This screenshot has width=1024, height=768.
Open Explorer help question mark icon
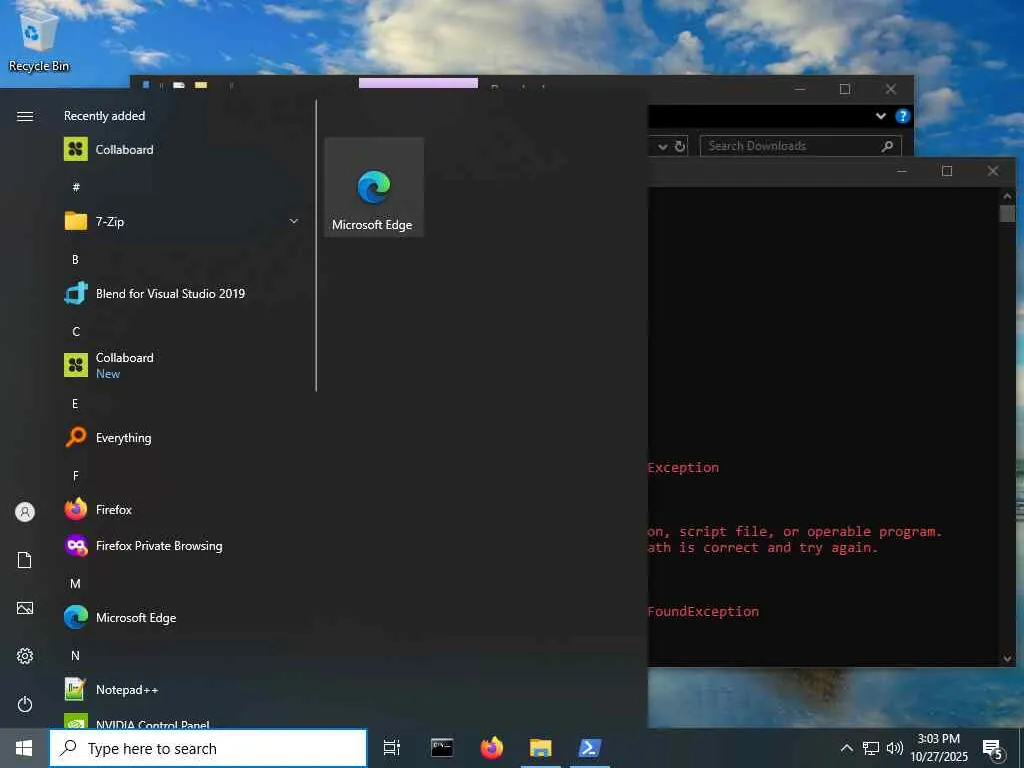[903, 116]
